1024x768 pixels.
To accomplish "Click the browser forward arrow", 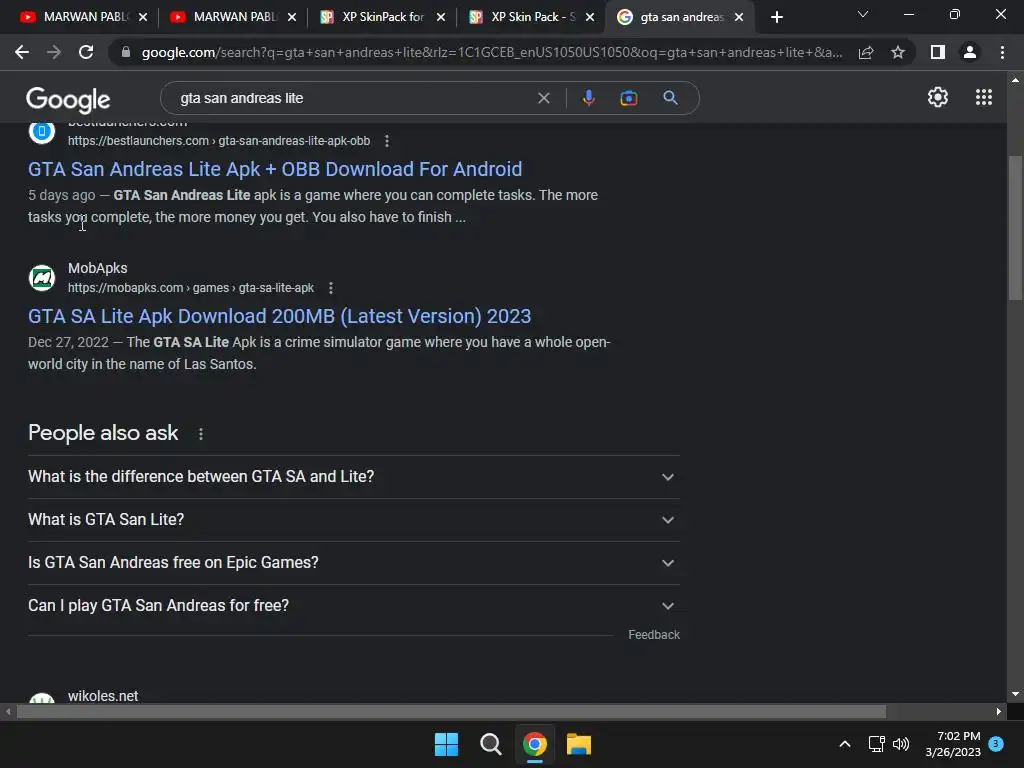I will pyautogui.click(x=54, y=52).
